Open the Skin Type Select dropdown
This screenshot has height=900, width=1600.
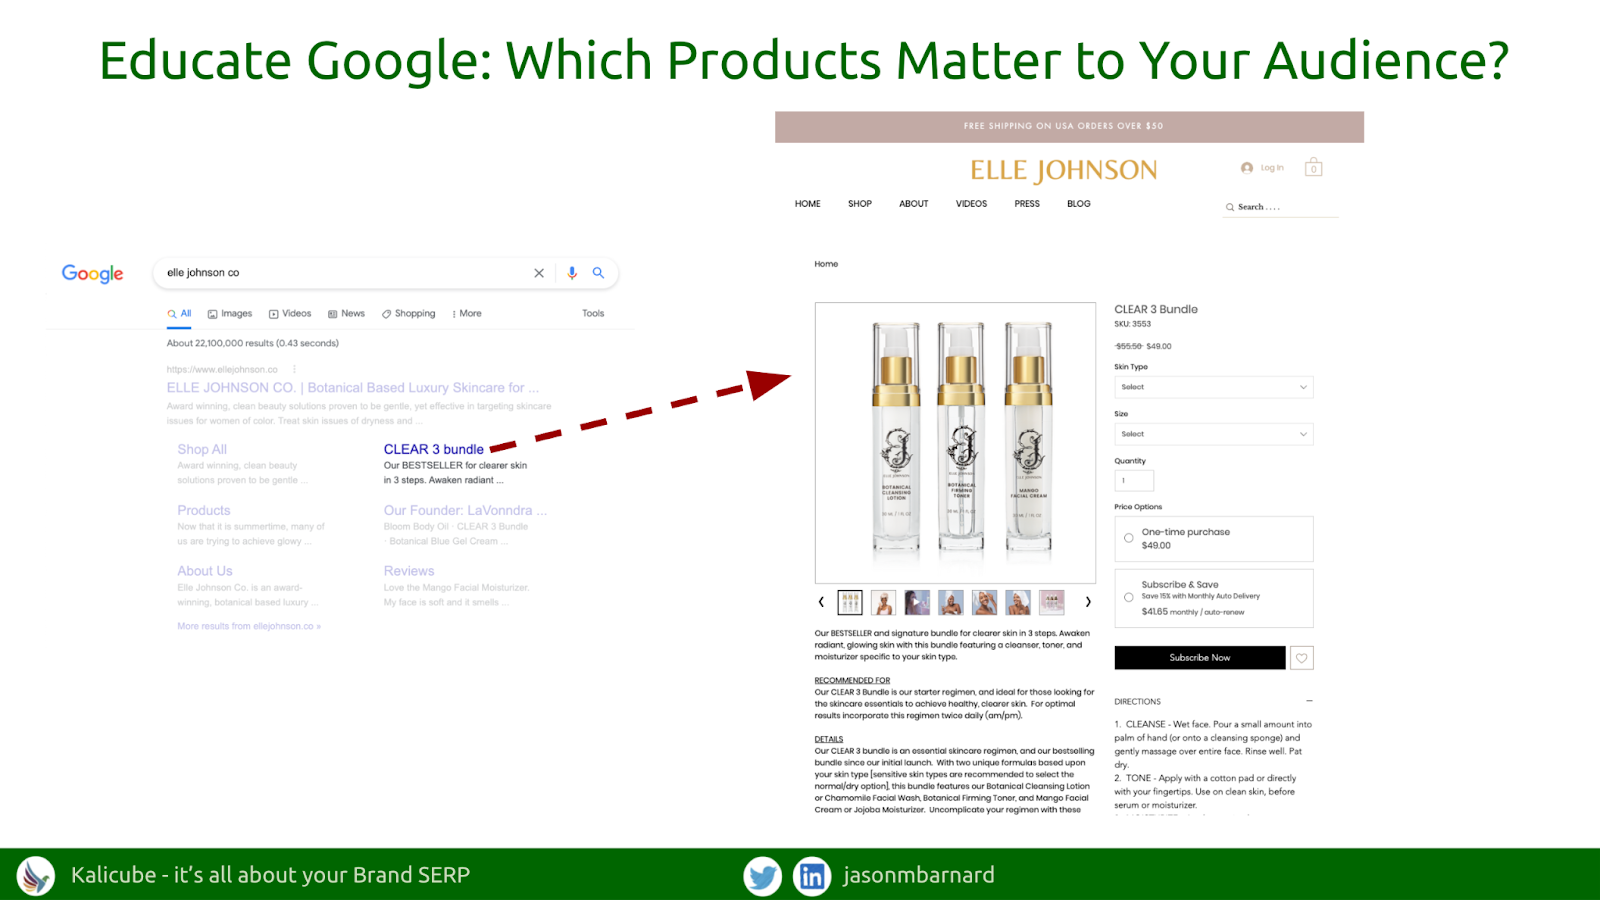click(1214, 387)
